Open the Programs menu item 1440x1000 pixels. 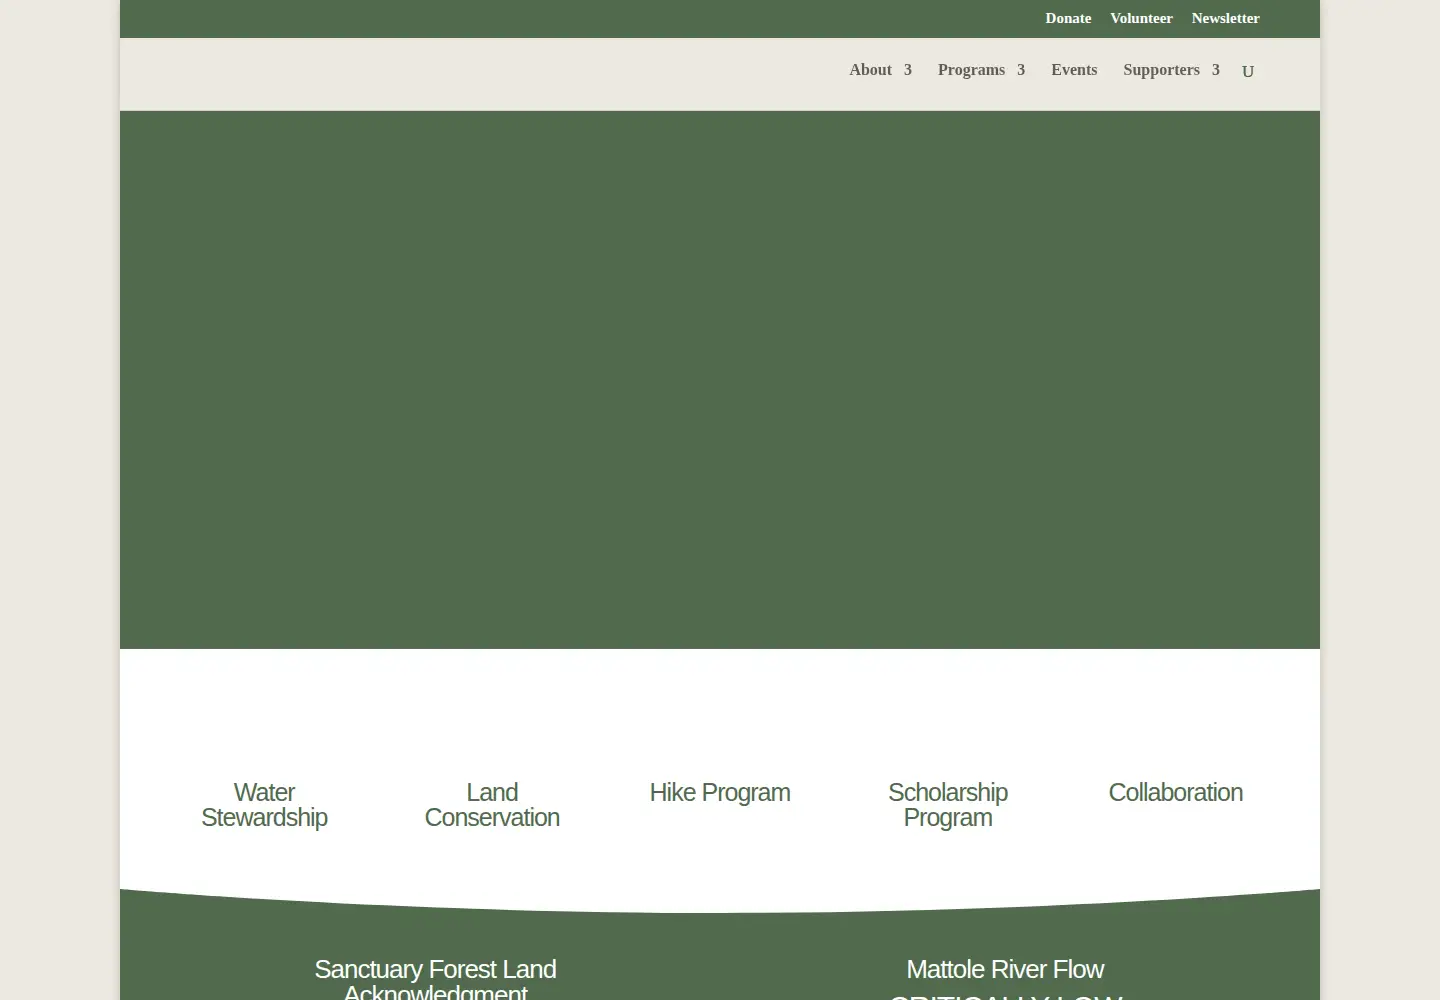pyautogui.click(x=971, y=70)
